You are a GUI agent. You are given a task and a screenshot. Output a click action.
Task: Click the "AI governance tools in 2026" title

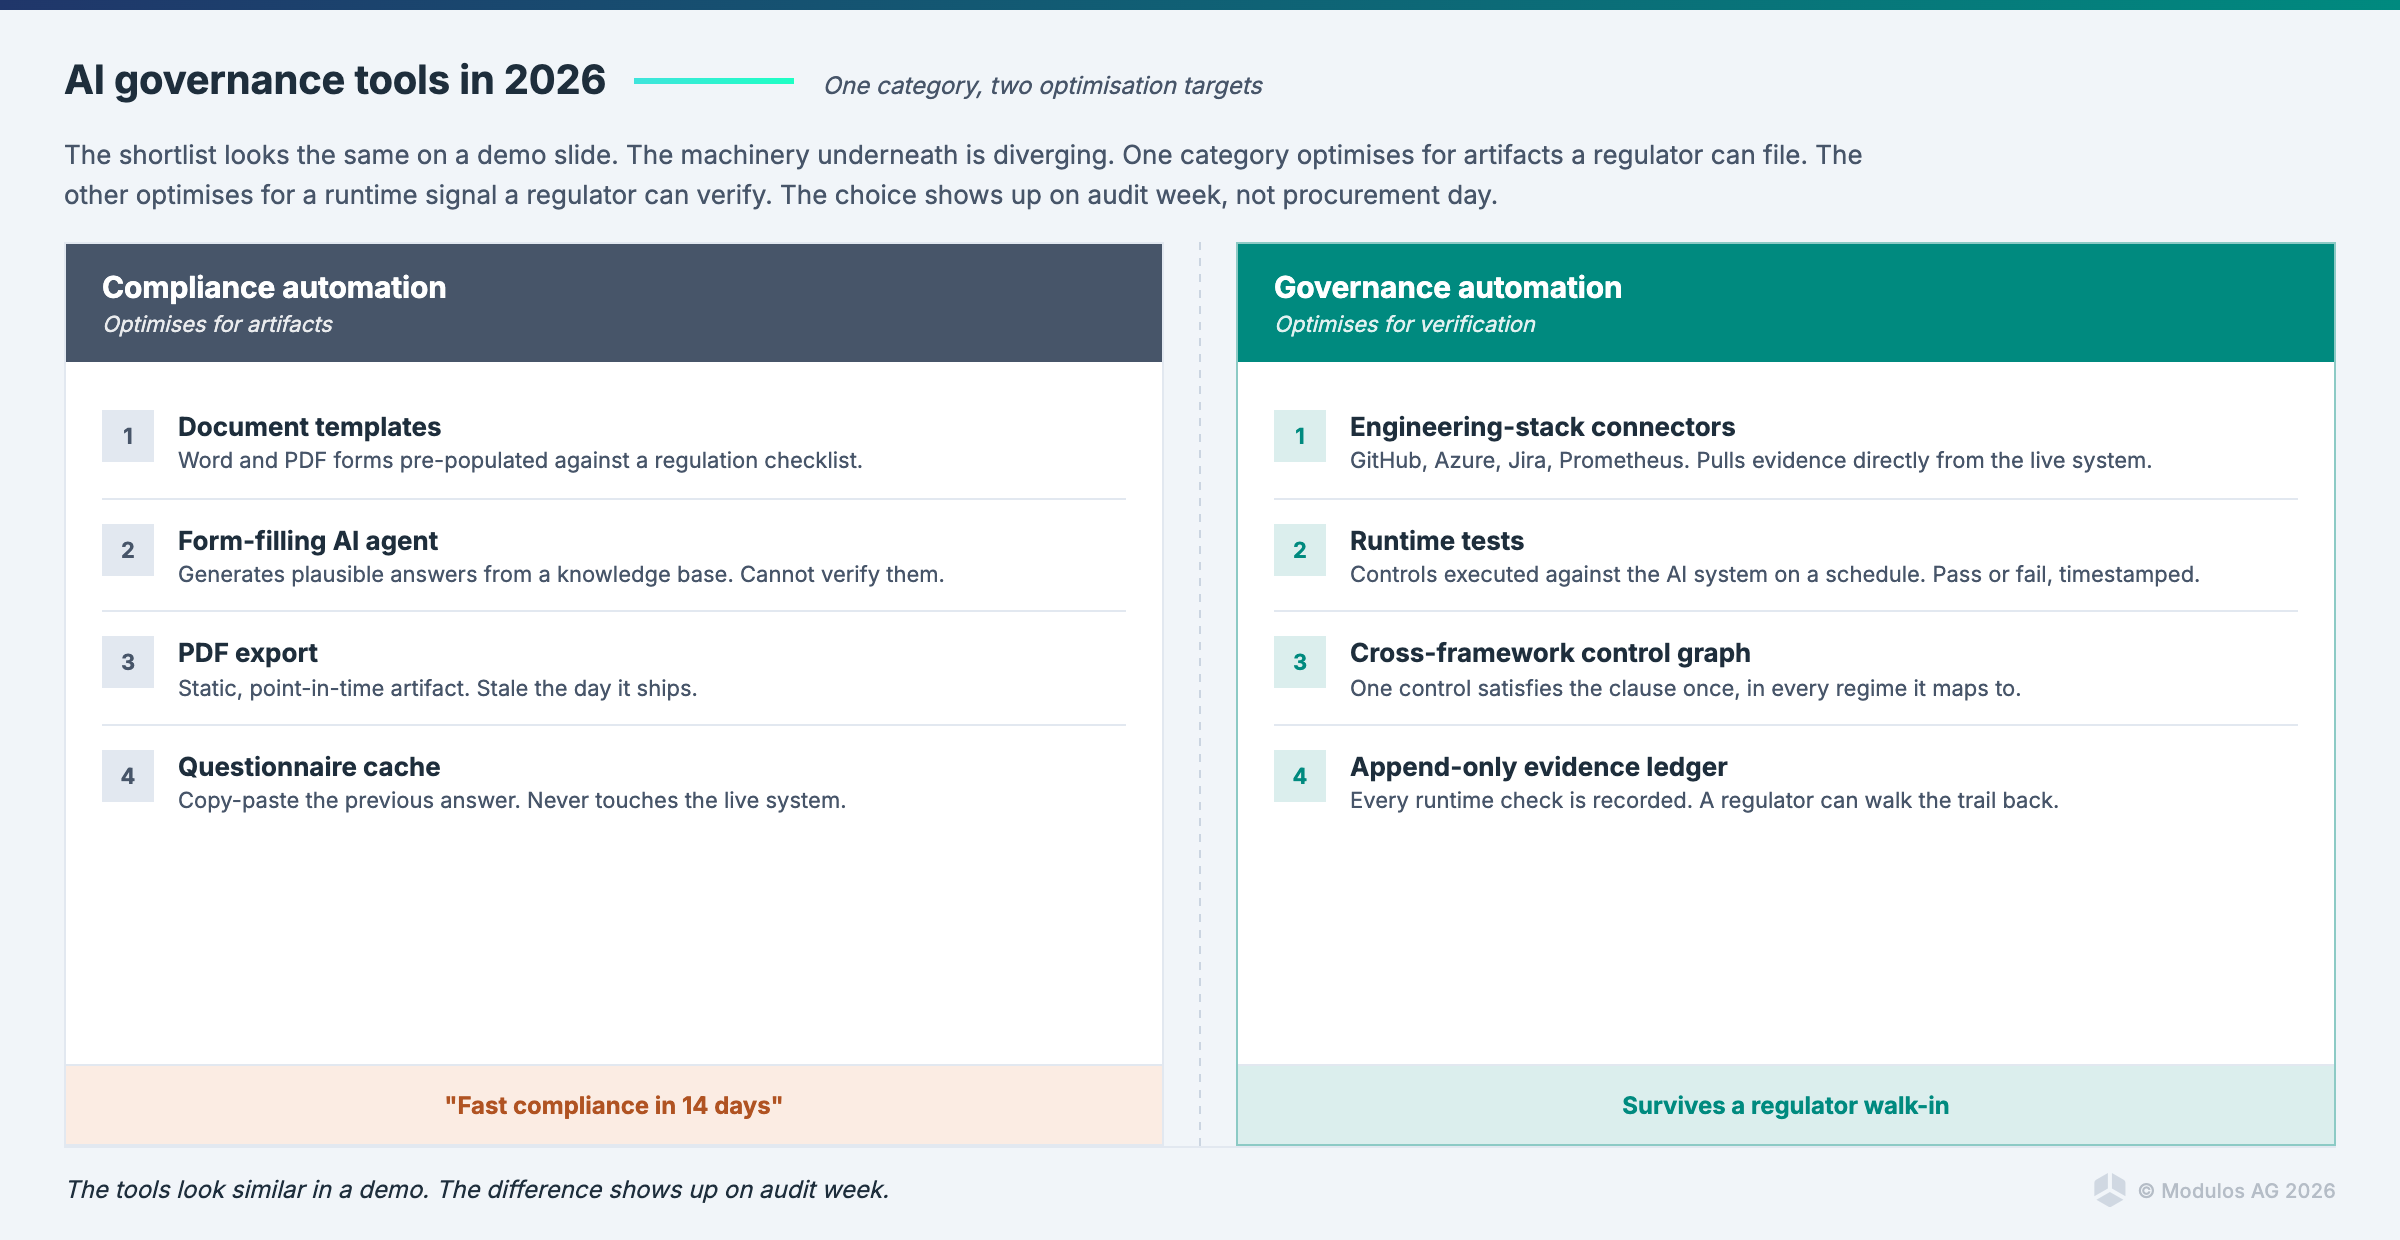pos(335,80)
